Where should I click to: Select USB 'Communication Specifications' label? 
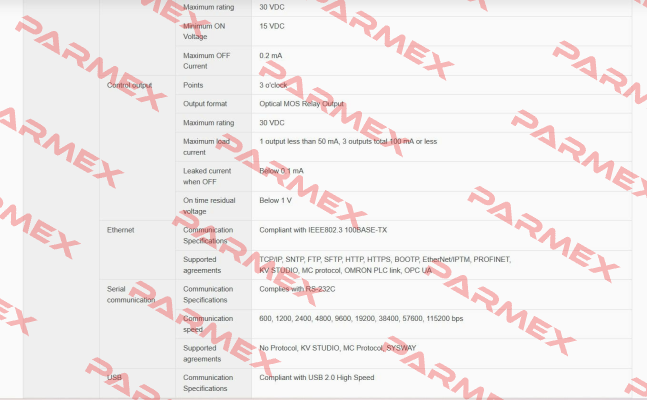click(x=208, y=383)
